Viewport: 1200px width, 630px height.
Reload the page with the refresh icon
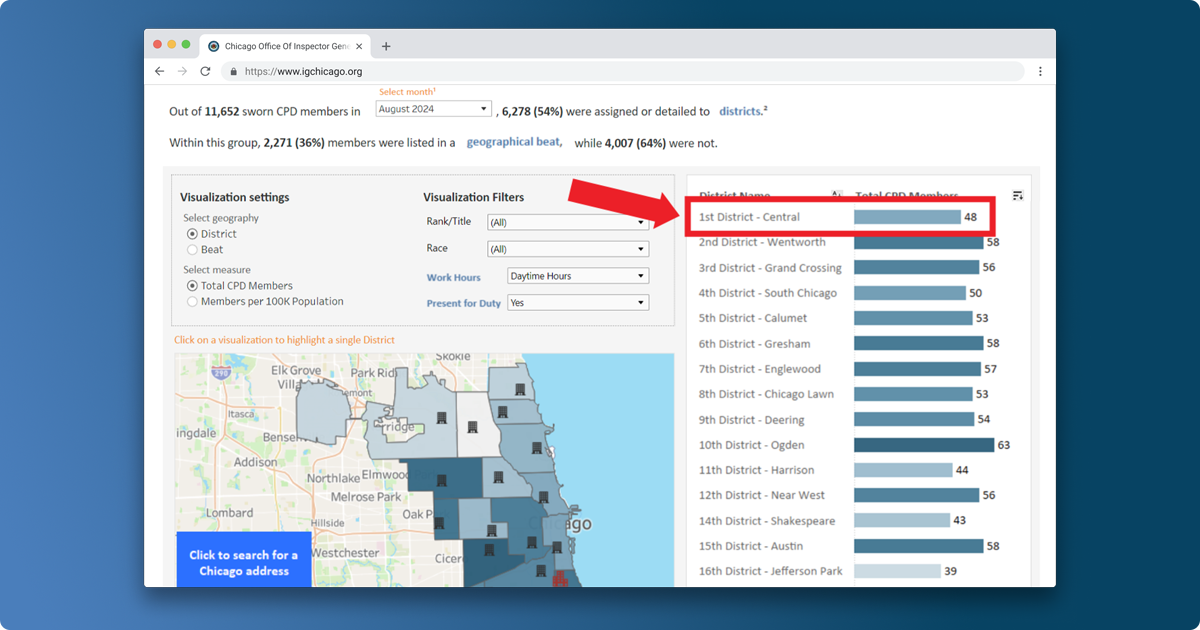(x=205, y=72)
